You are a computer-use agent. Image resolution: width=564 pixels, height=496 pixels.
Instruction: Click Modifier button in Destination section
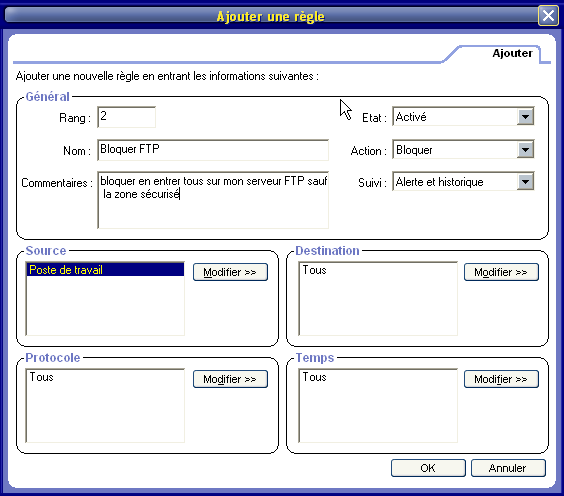[x=501, y=272]
